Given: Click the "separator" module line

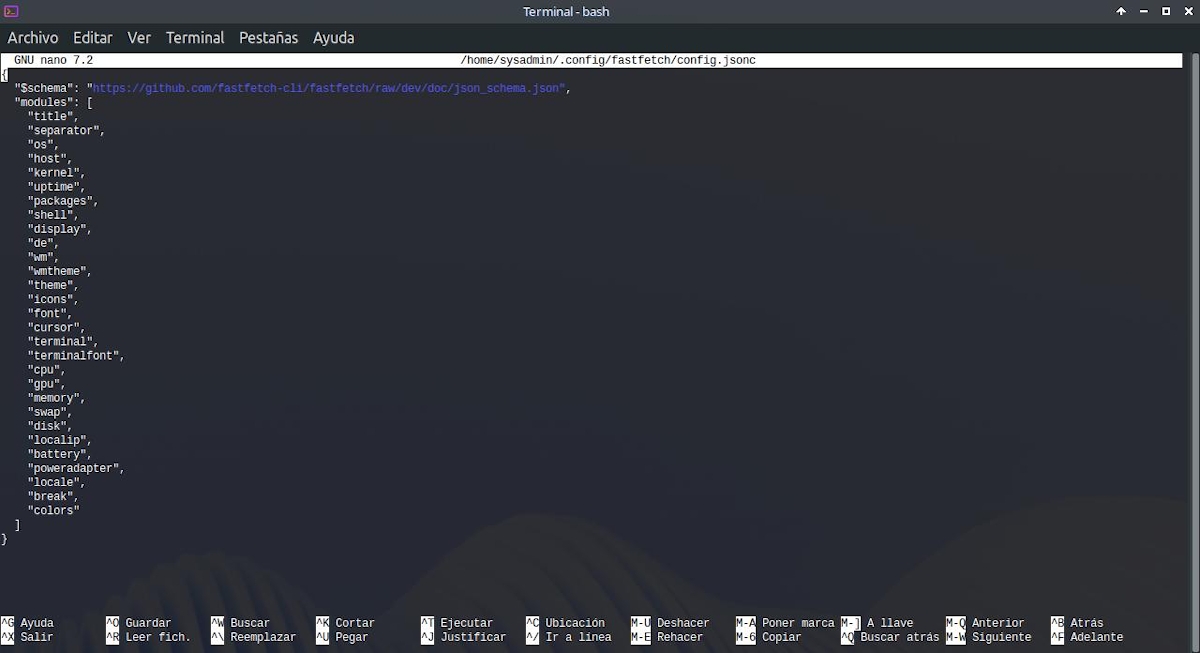Looking at the screenshot, I should click(66, 131).
